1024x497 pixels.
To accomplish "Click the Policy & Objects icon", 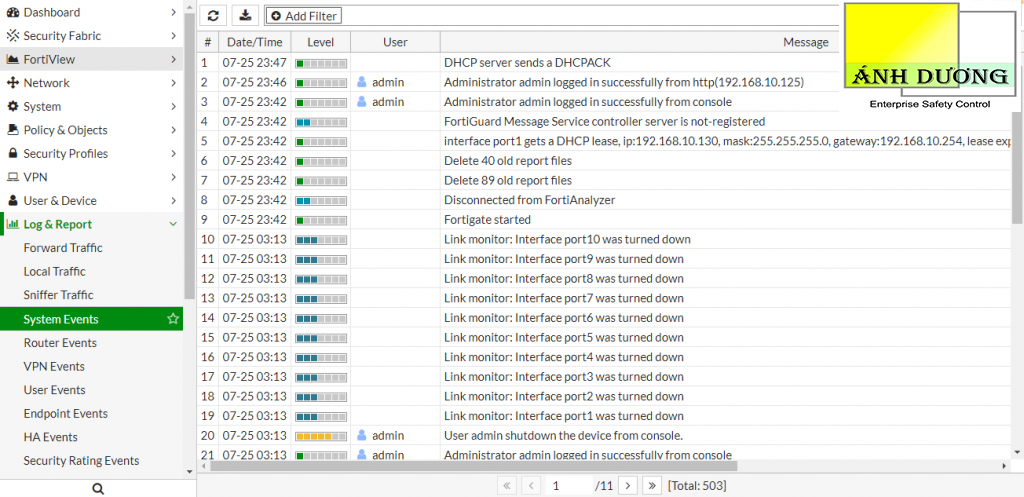I will click(x=12, y=130).
